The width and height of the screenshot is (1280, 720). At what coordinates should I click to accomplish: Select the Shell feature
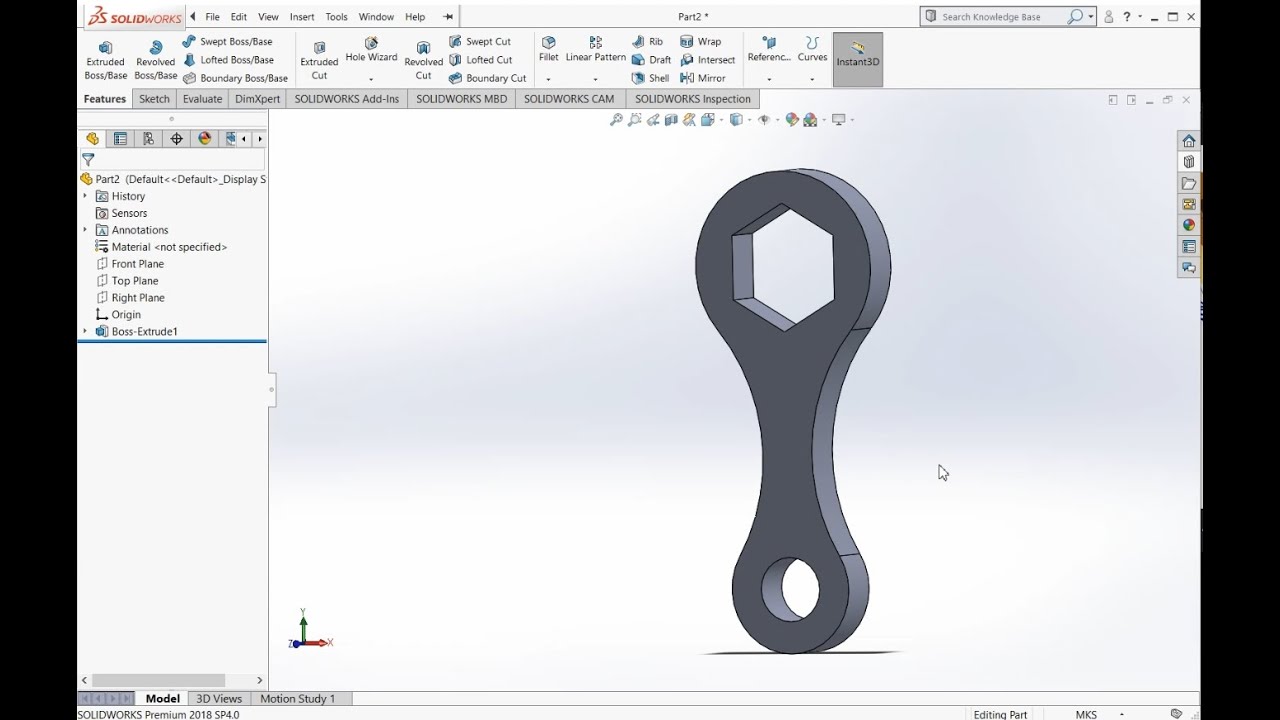point(650,78)
